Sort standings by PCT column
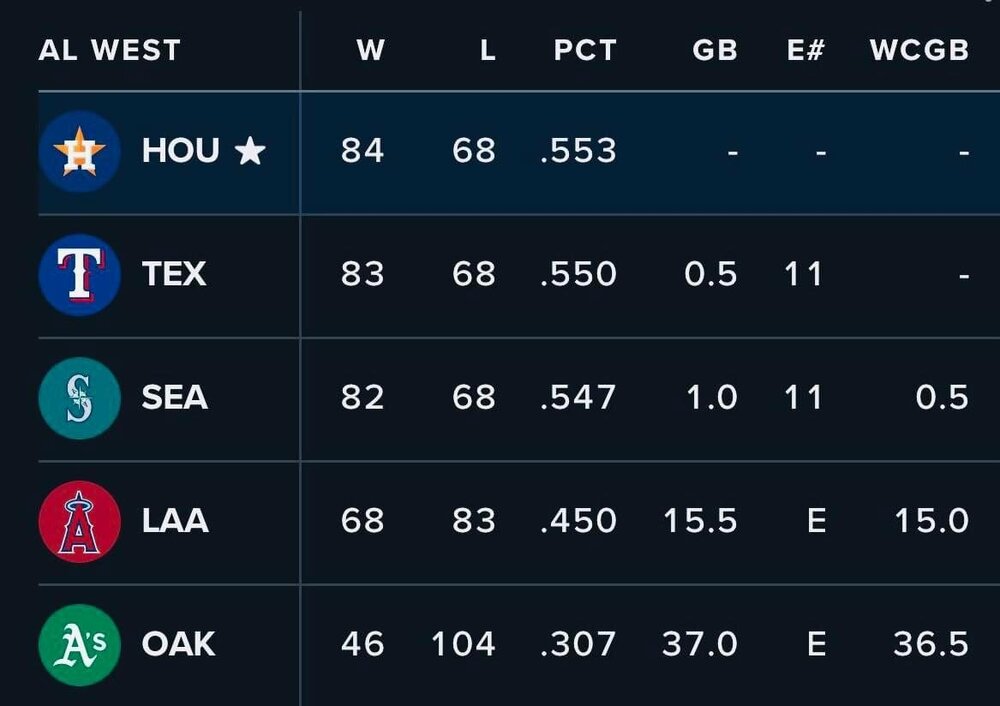The width and height of the screenshot is (1000, 706). (585, 50)
